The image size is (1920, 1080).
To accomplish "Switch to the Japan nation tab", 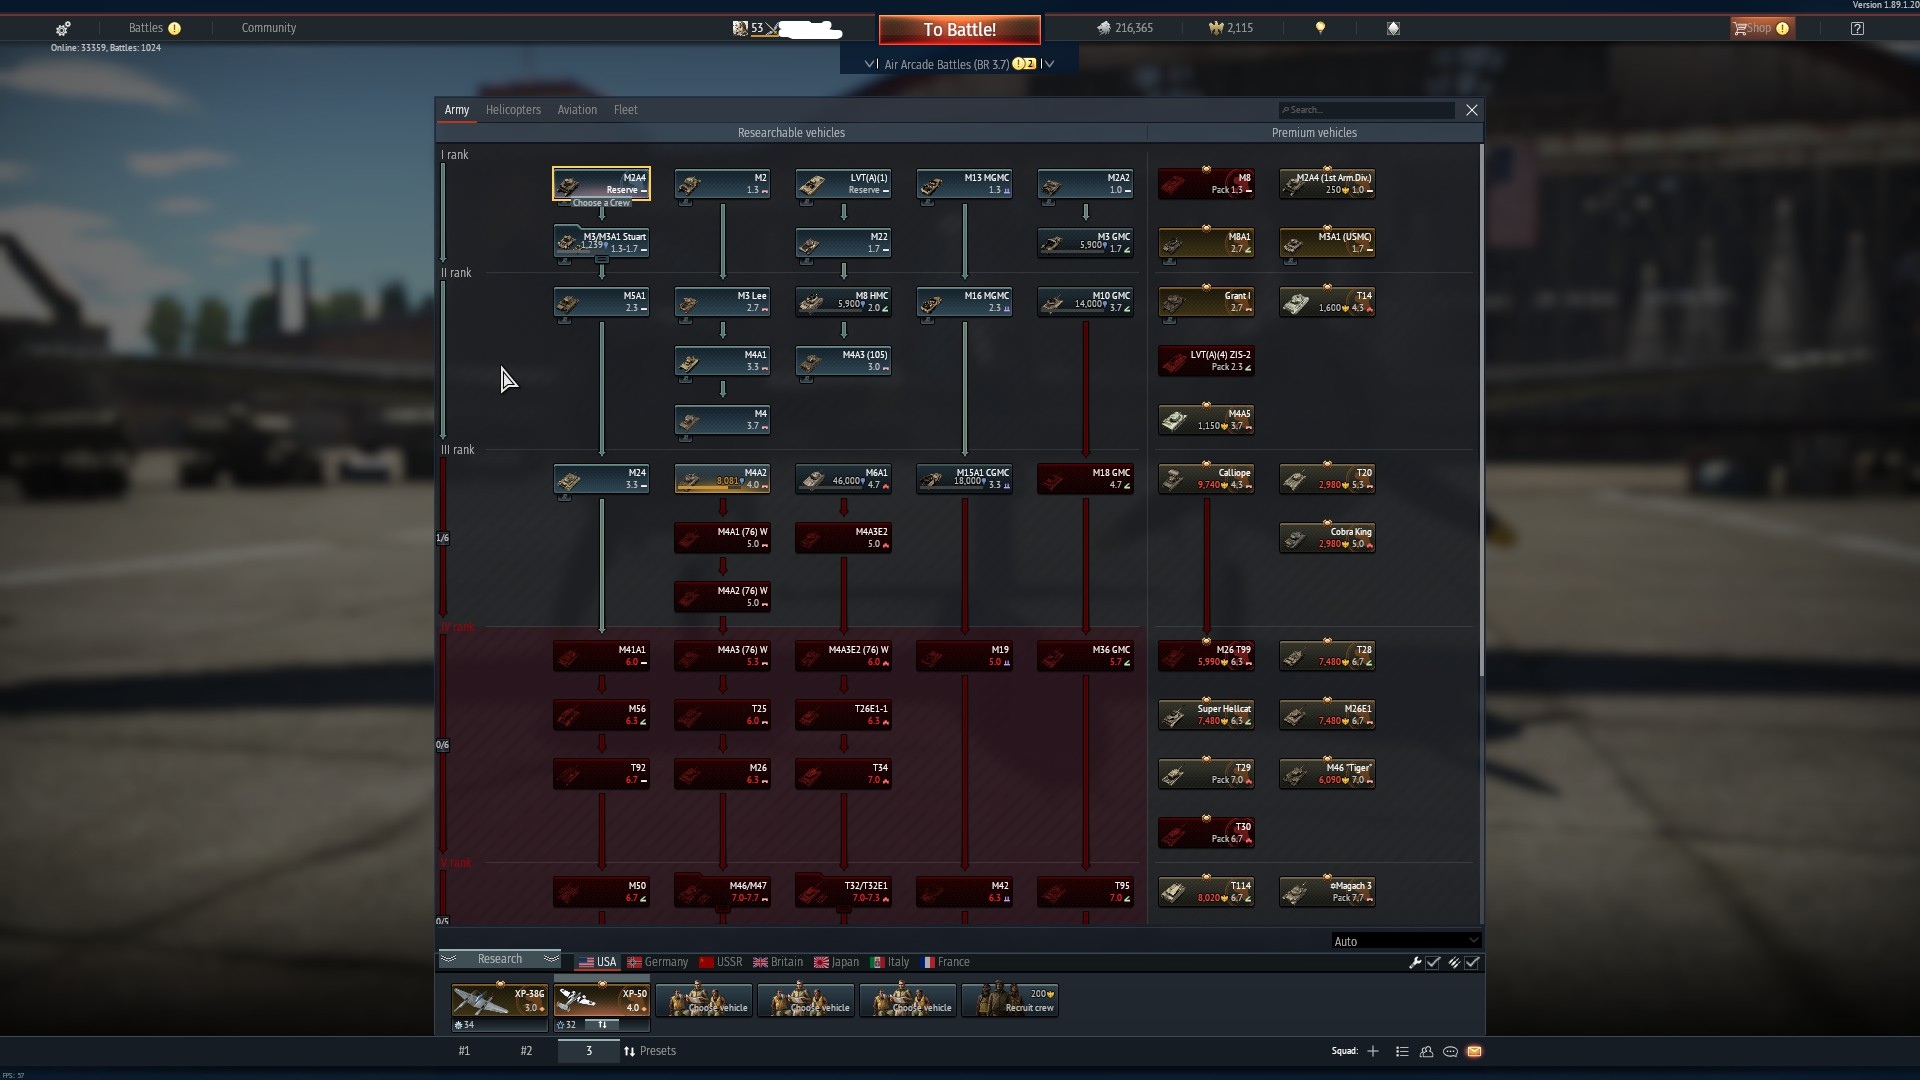I will [837, 962].
